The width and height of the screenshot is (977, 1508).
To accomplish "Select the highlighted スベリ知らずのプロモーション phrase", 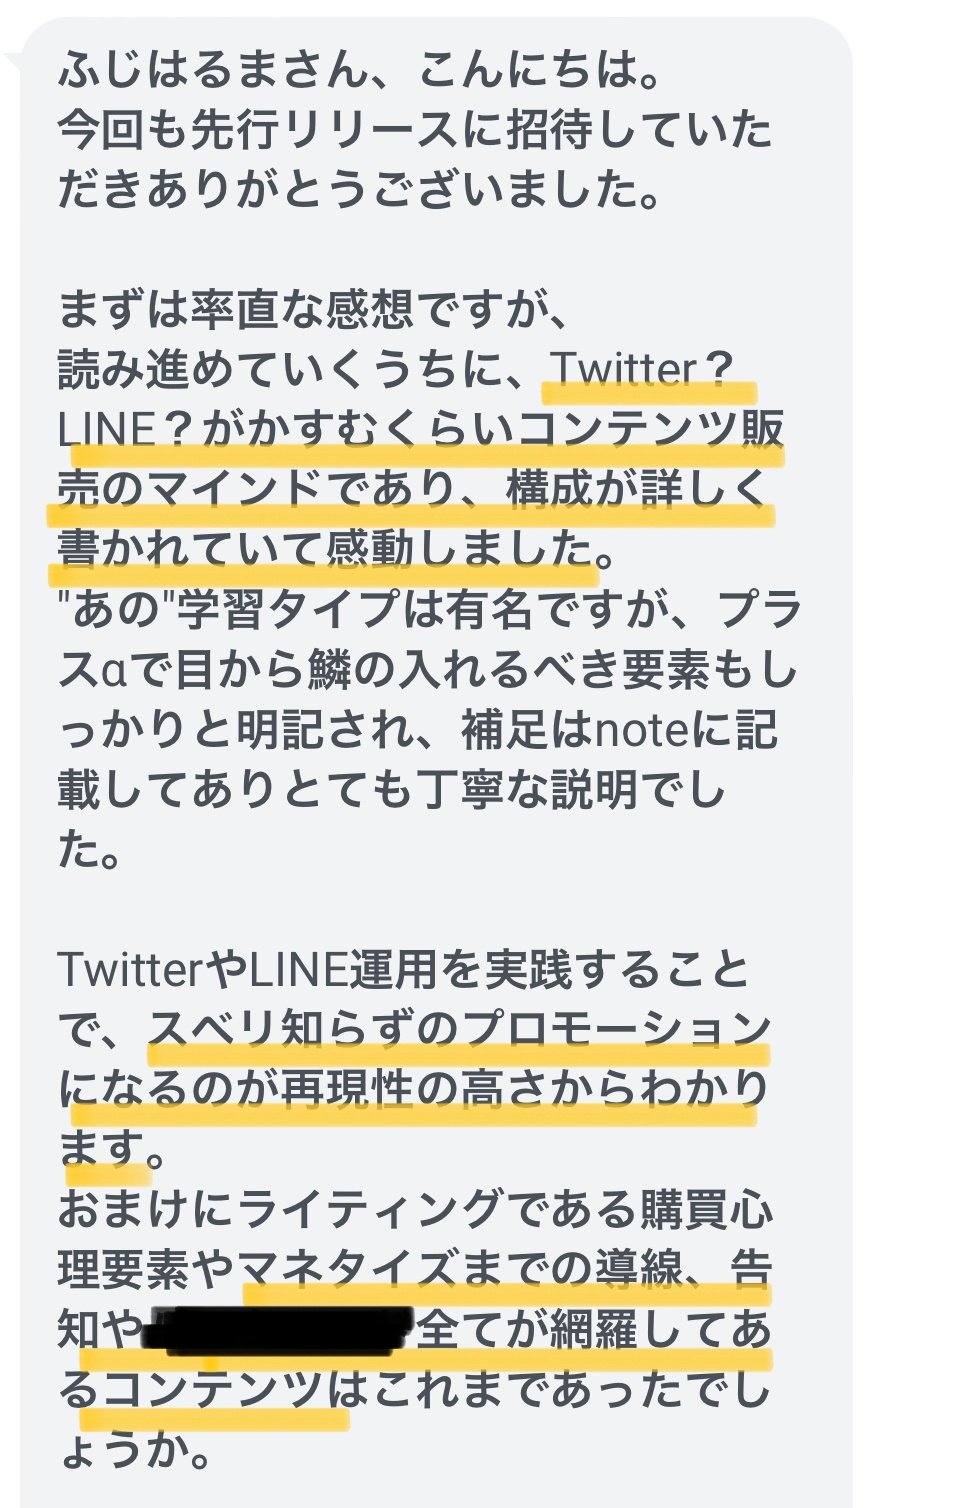I will 460,1028.
